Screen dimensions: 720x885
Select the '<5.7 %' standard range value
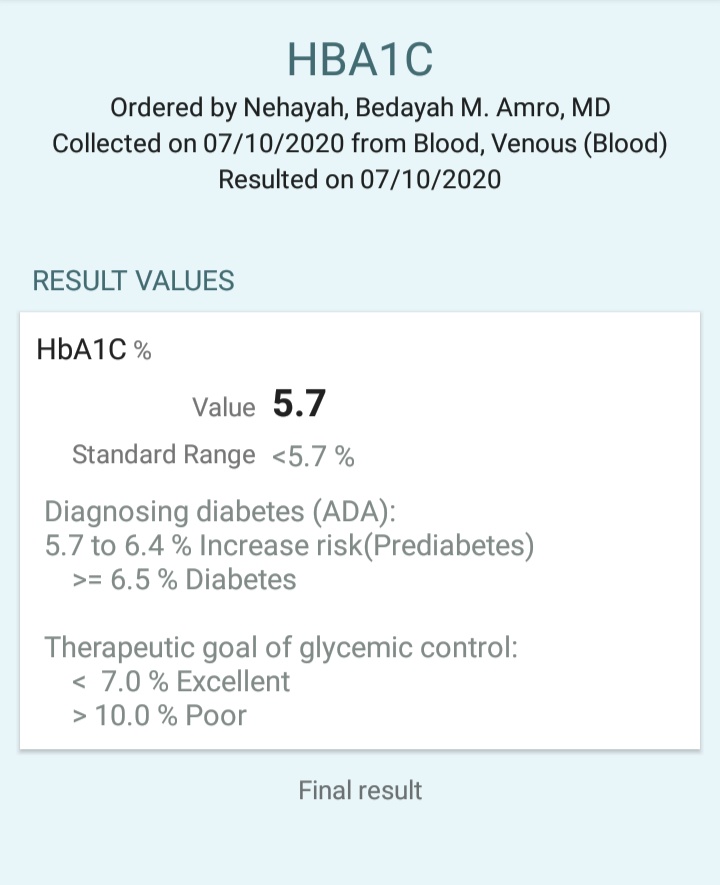tap(313, 457)
